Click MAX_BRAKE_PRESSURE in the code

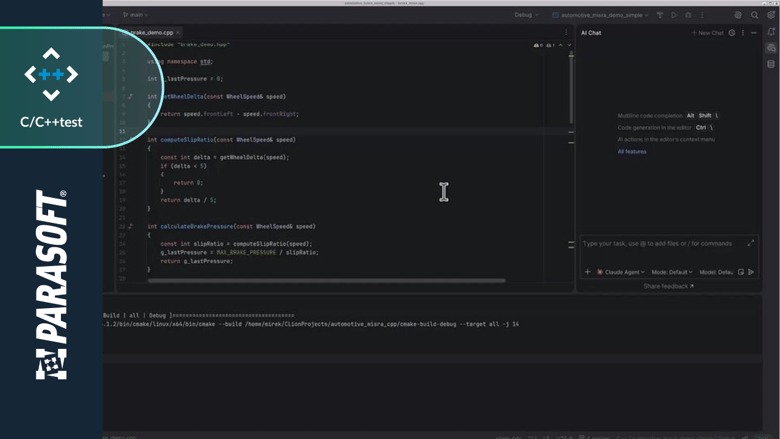click(x=246, y=253)
